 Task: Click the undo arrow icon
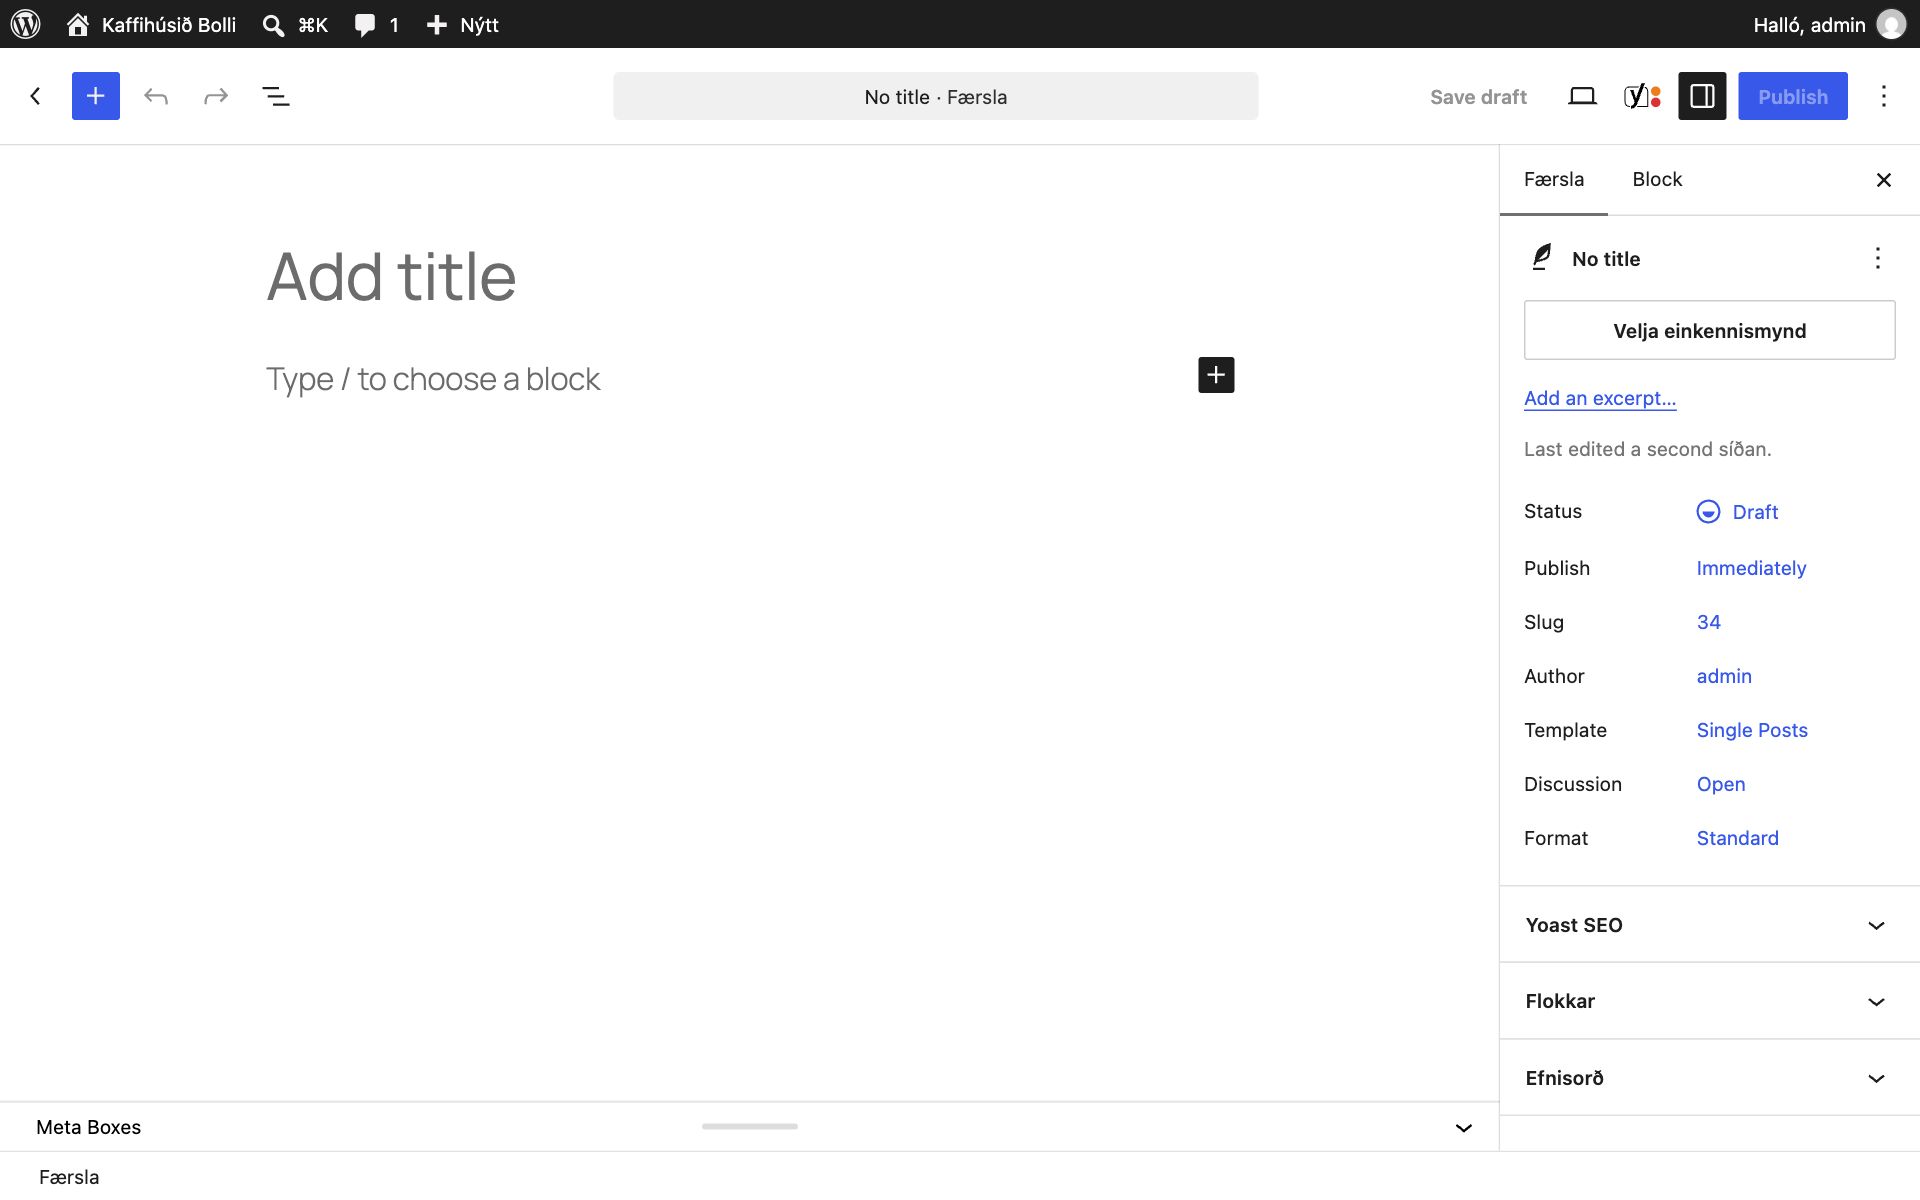[156, 96]
